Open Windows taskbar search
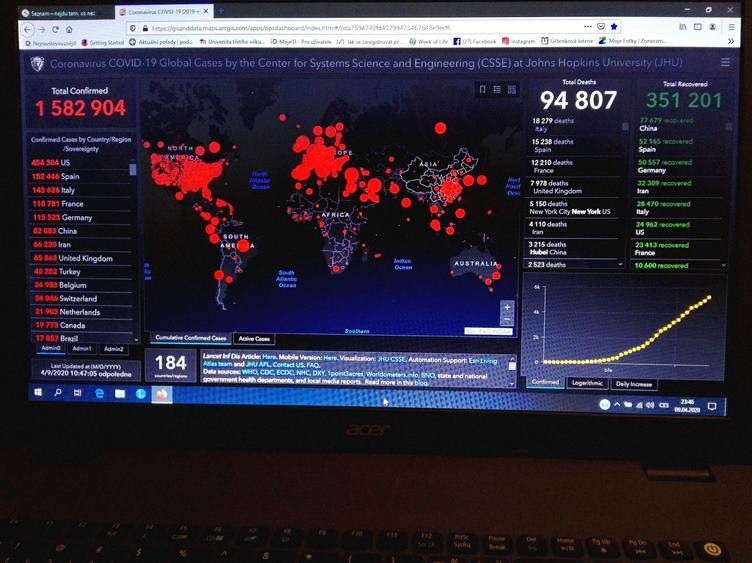This screenshot has height=563, width=752. click(58, 393)
